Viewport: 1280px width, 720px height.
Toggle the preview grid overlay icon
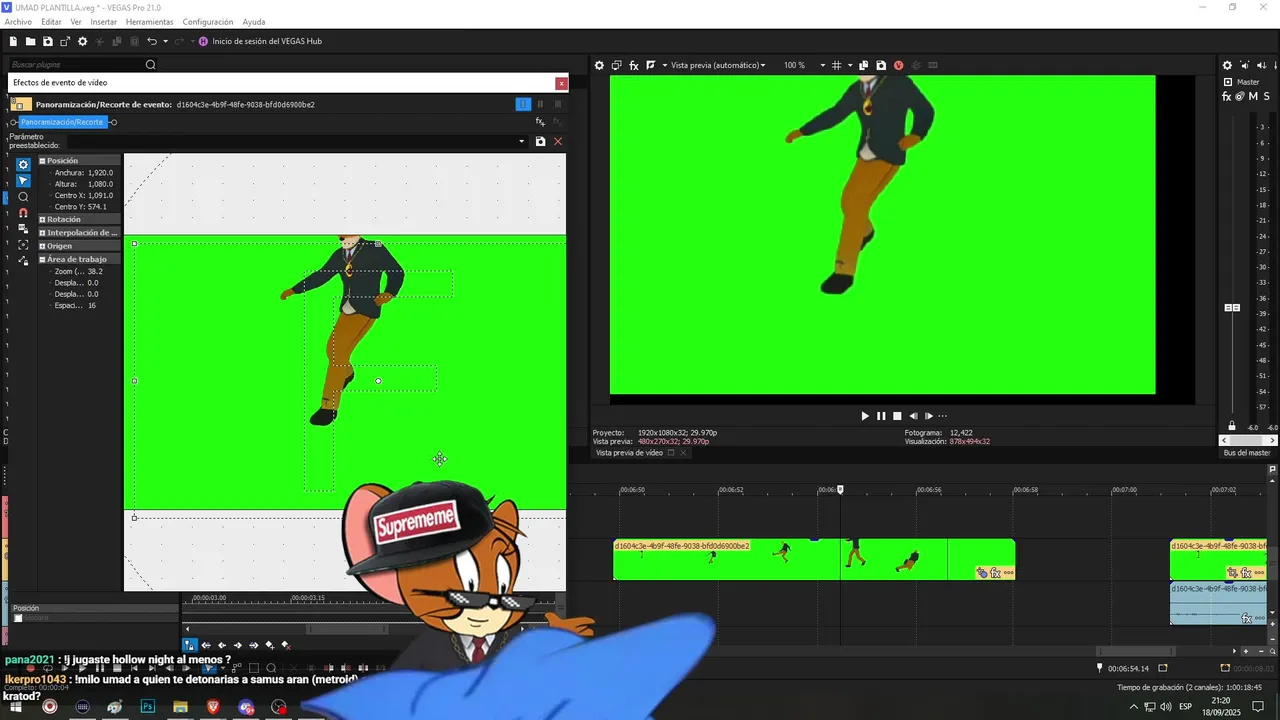[837, 65]
